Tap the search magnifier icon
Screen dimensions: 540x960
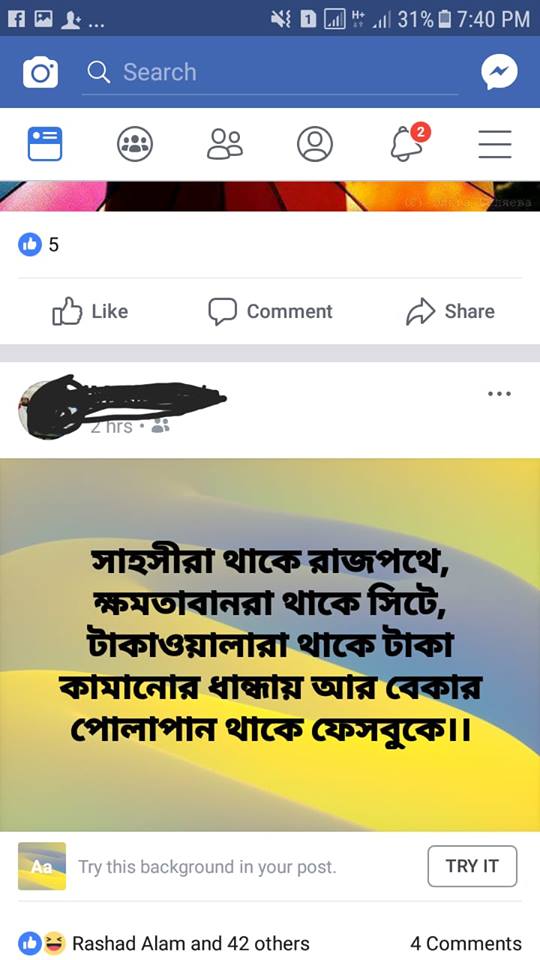tap(99, 72)
